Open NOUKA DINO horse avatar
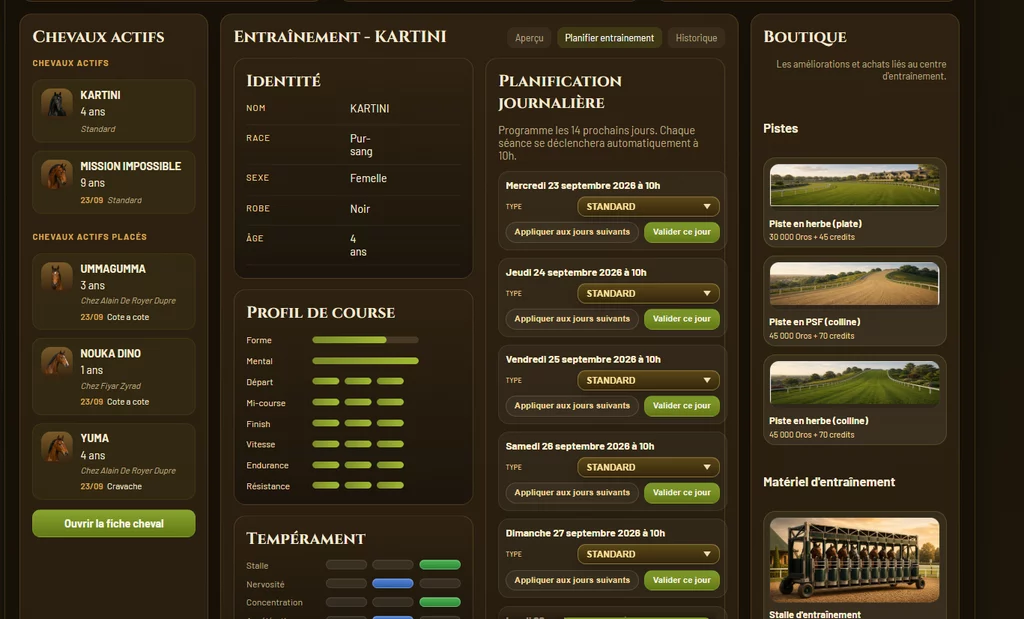The width and height of the screenshot is (1024, 619). (x=57, y=362)
